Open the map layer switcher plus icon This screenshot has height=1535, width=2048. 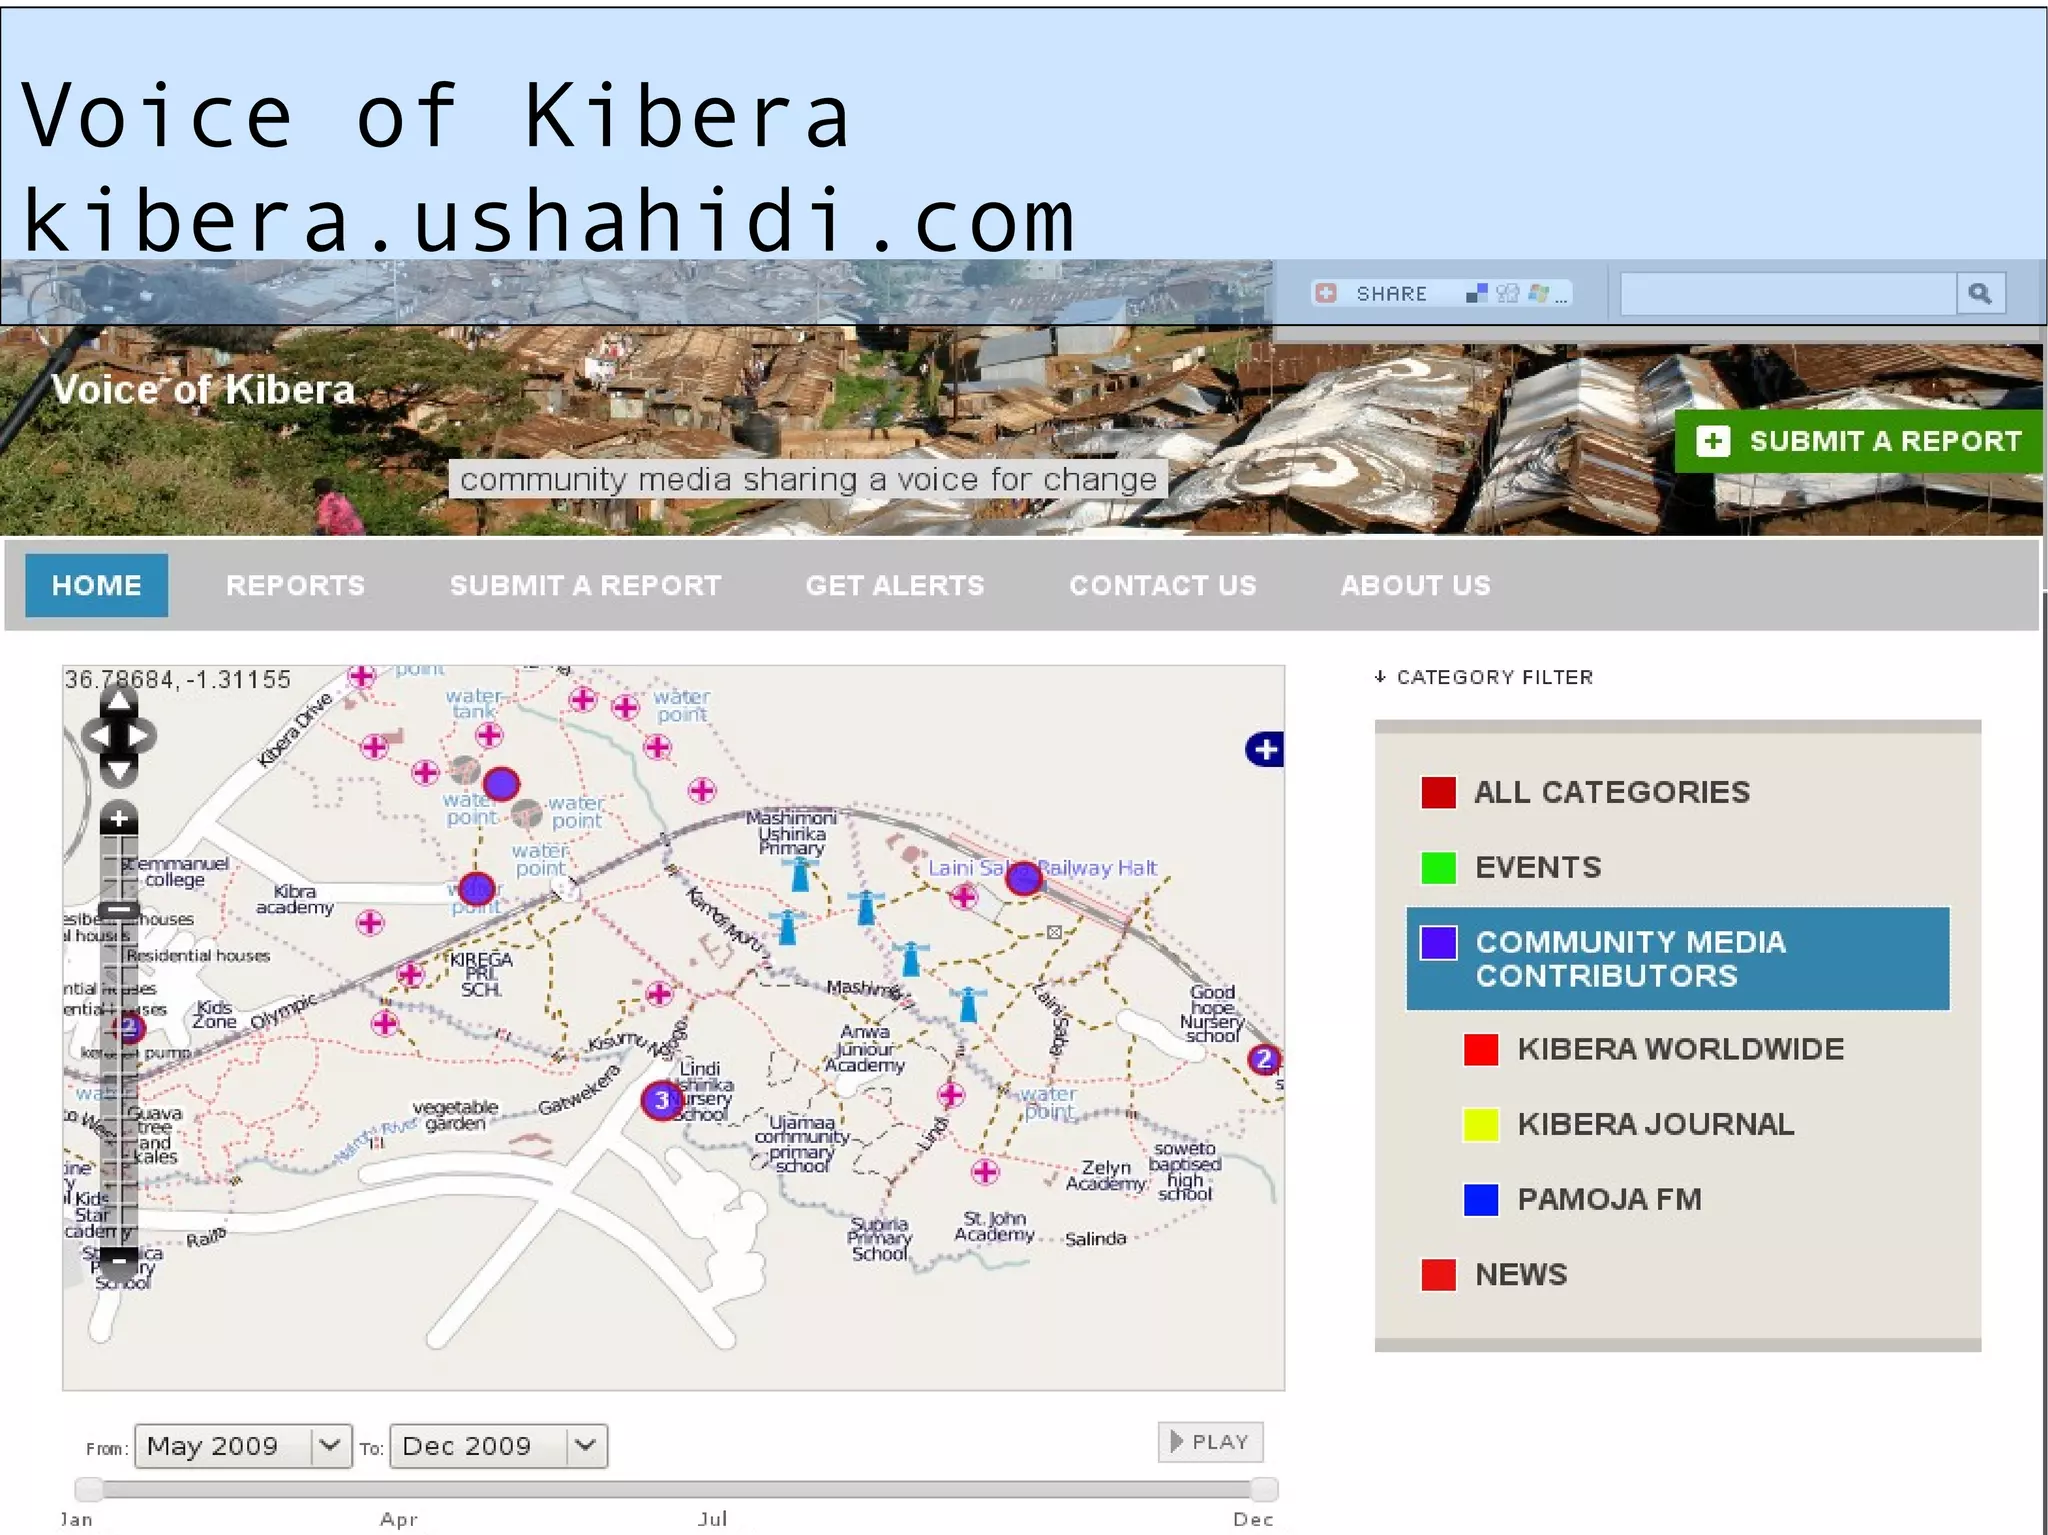(1265, 749)
